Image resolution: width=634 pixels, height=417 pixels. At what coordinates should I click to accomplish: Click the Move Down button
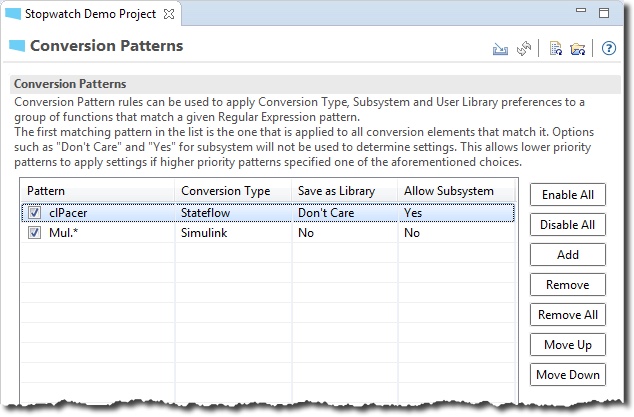click(568, 375)
